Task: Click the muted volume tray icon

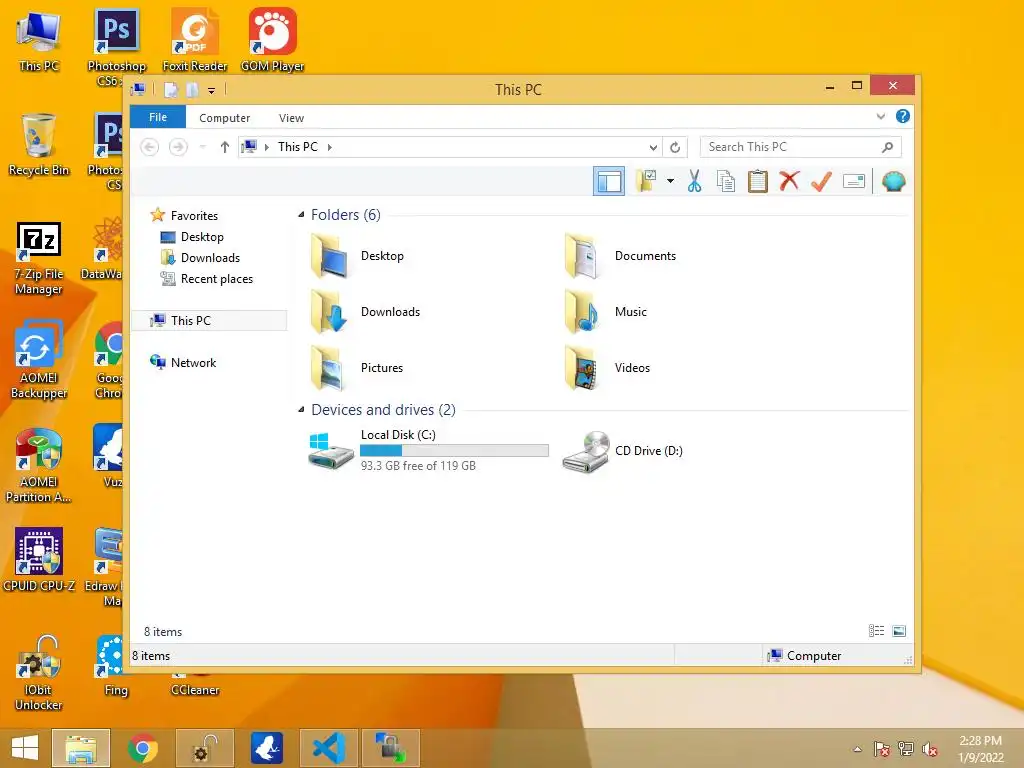Action: click(929, 749)
